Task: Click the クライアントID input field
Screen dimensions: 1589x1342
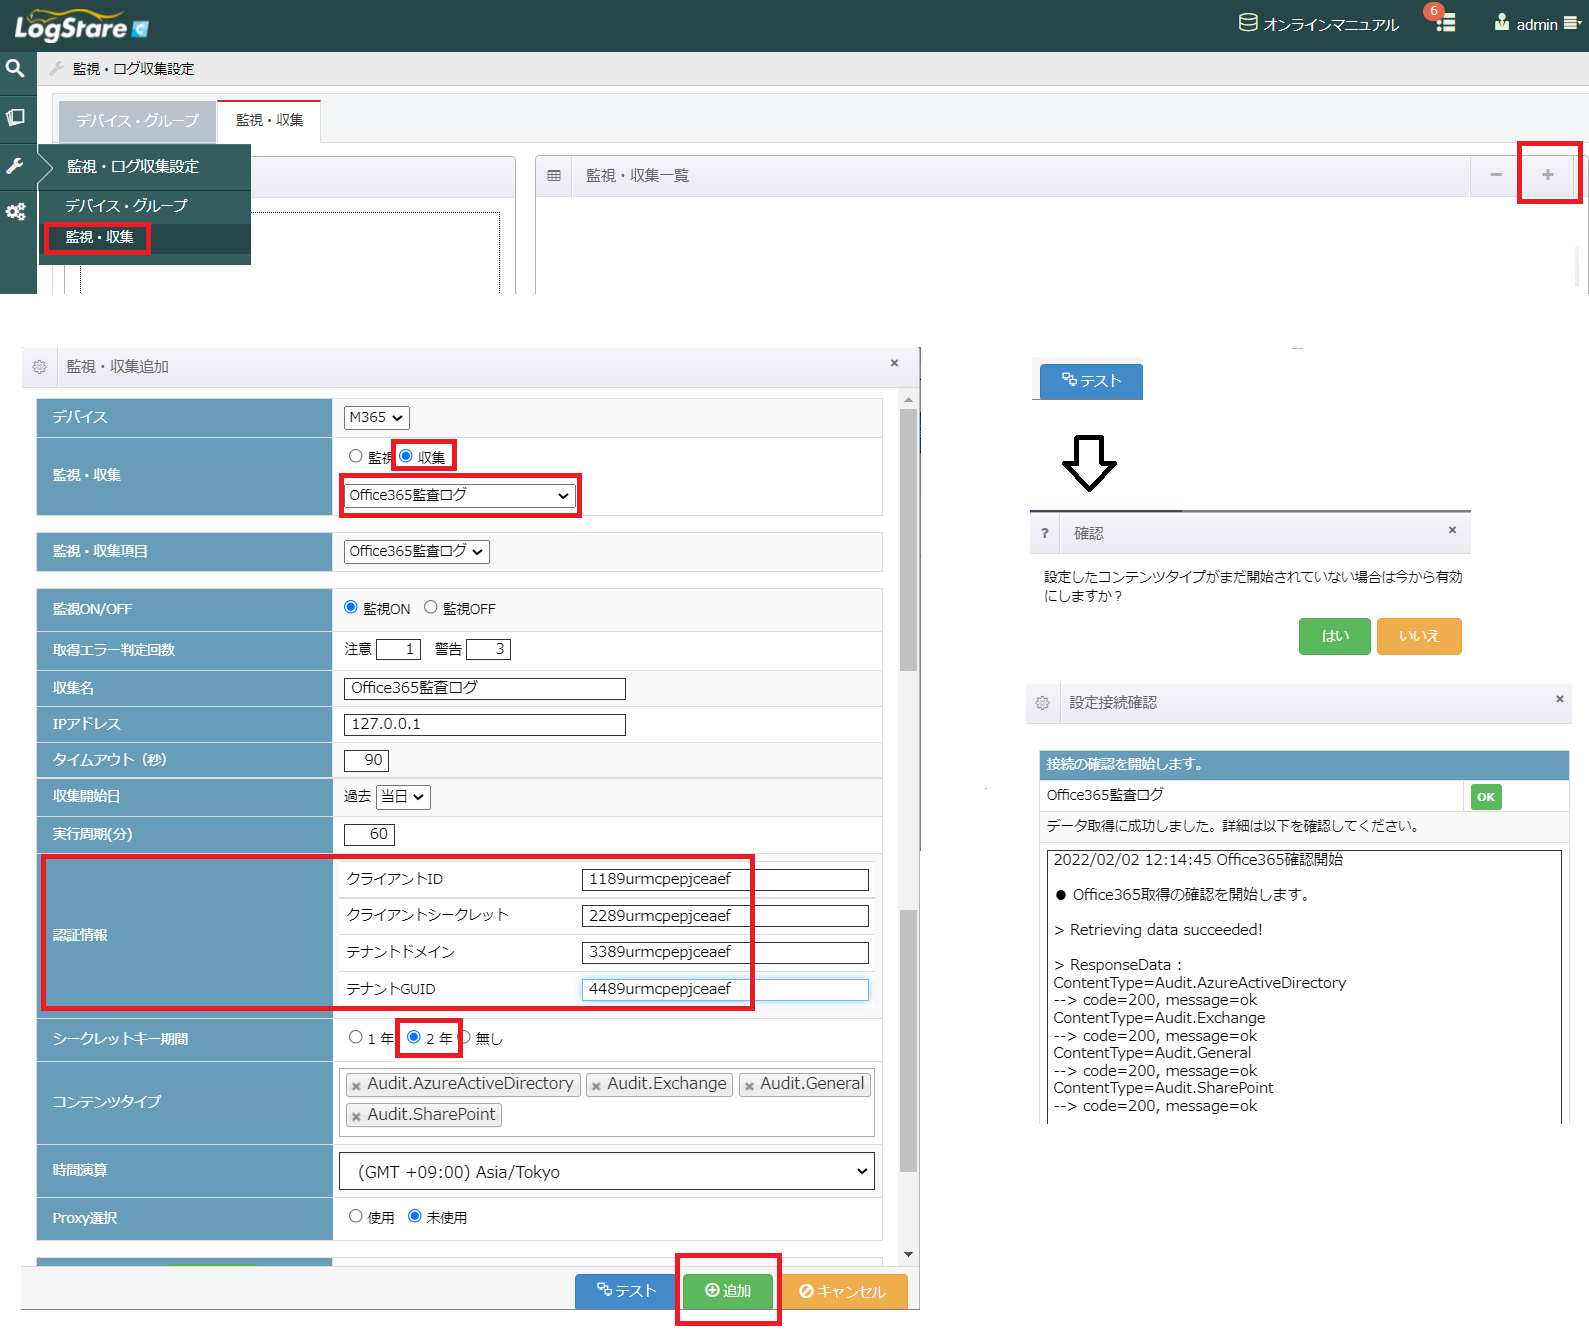Action: point(724,880)
